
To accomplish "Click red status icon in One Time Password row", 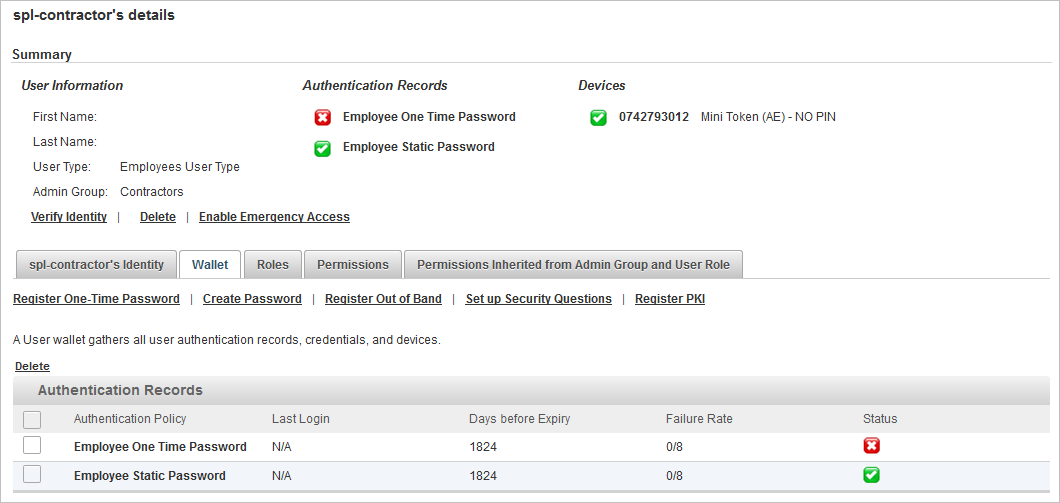I will [x=871, y=446].
